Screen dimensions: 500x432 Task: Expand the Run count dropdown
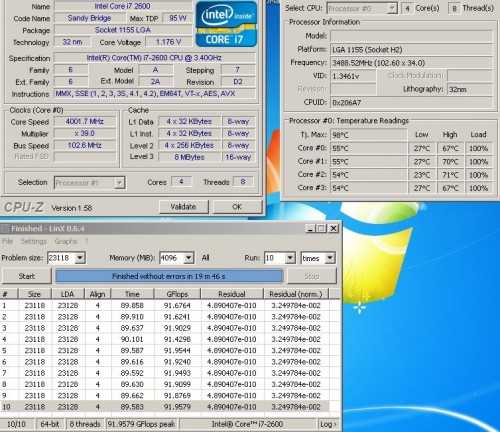pyautogui.click(x=290, y=258)
